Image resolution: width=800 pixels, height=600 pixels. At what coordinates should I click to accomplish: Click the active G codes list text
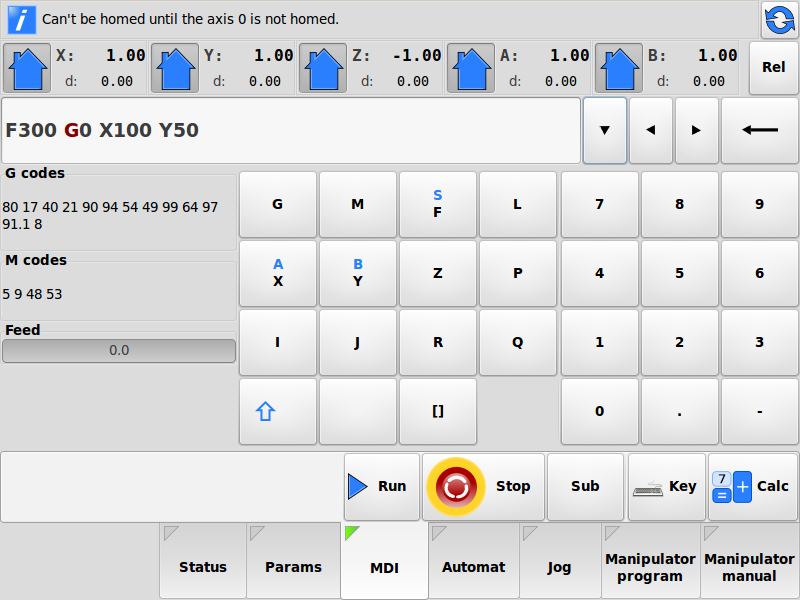click(x=110, y=215)
